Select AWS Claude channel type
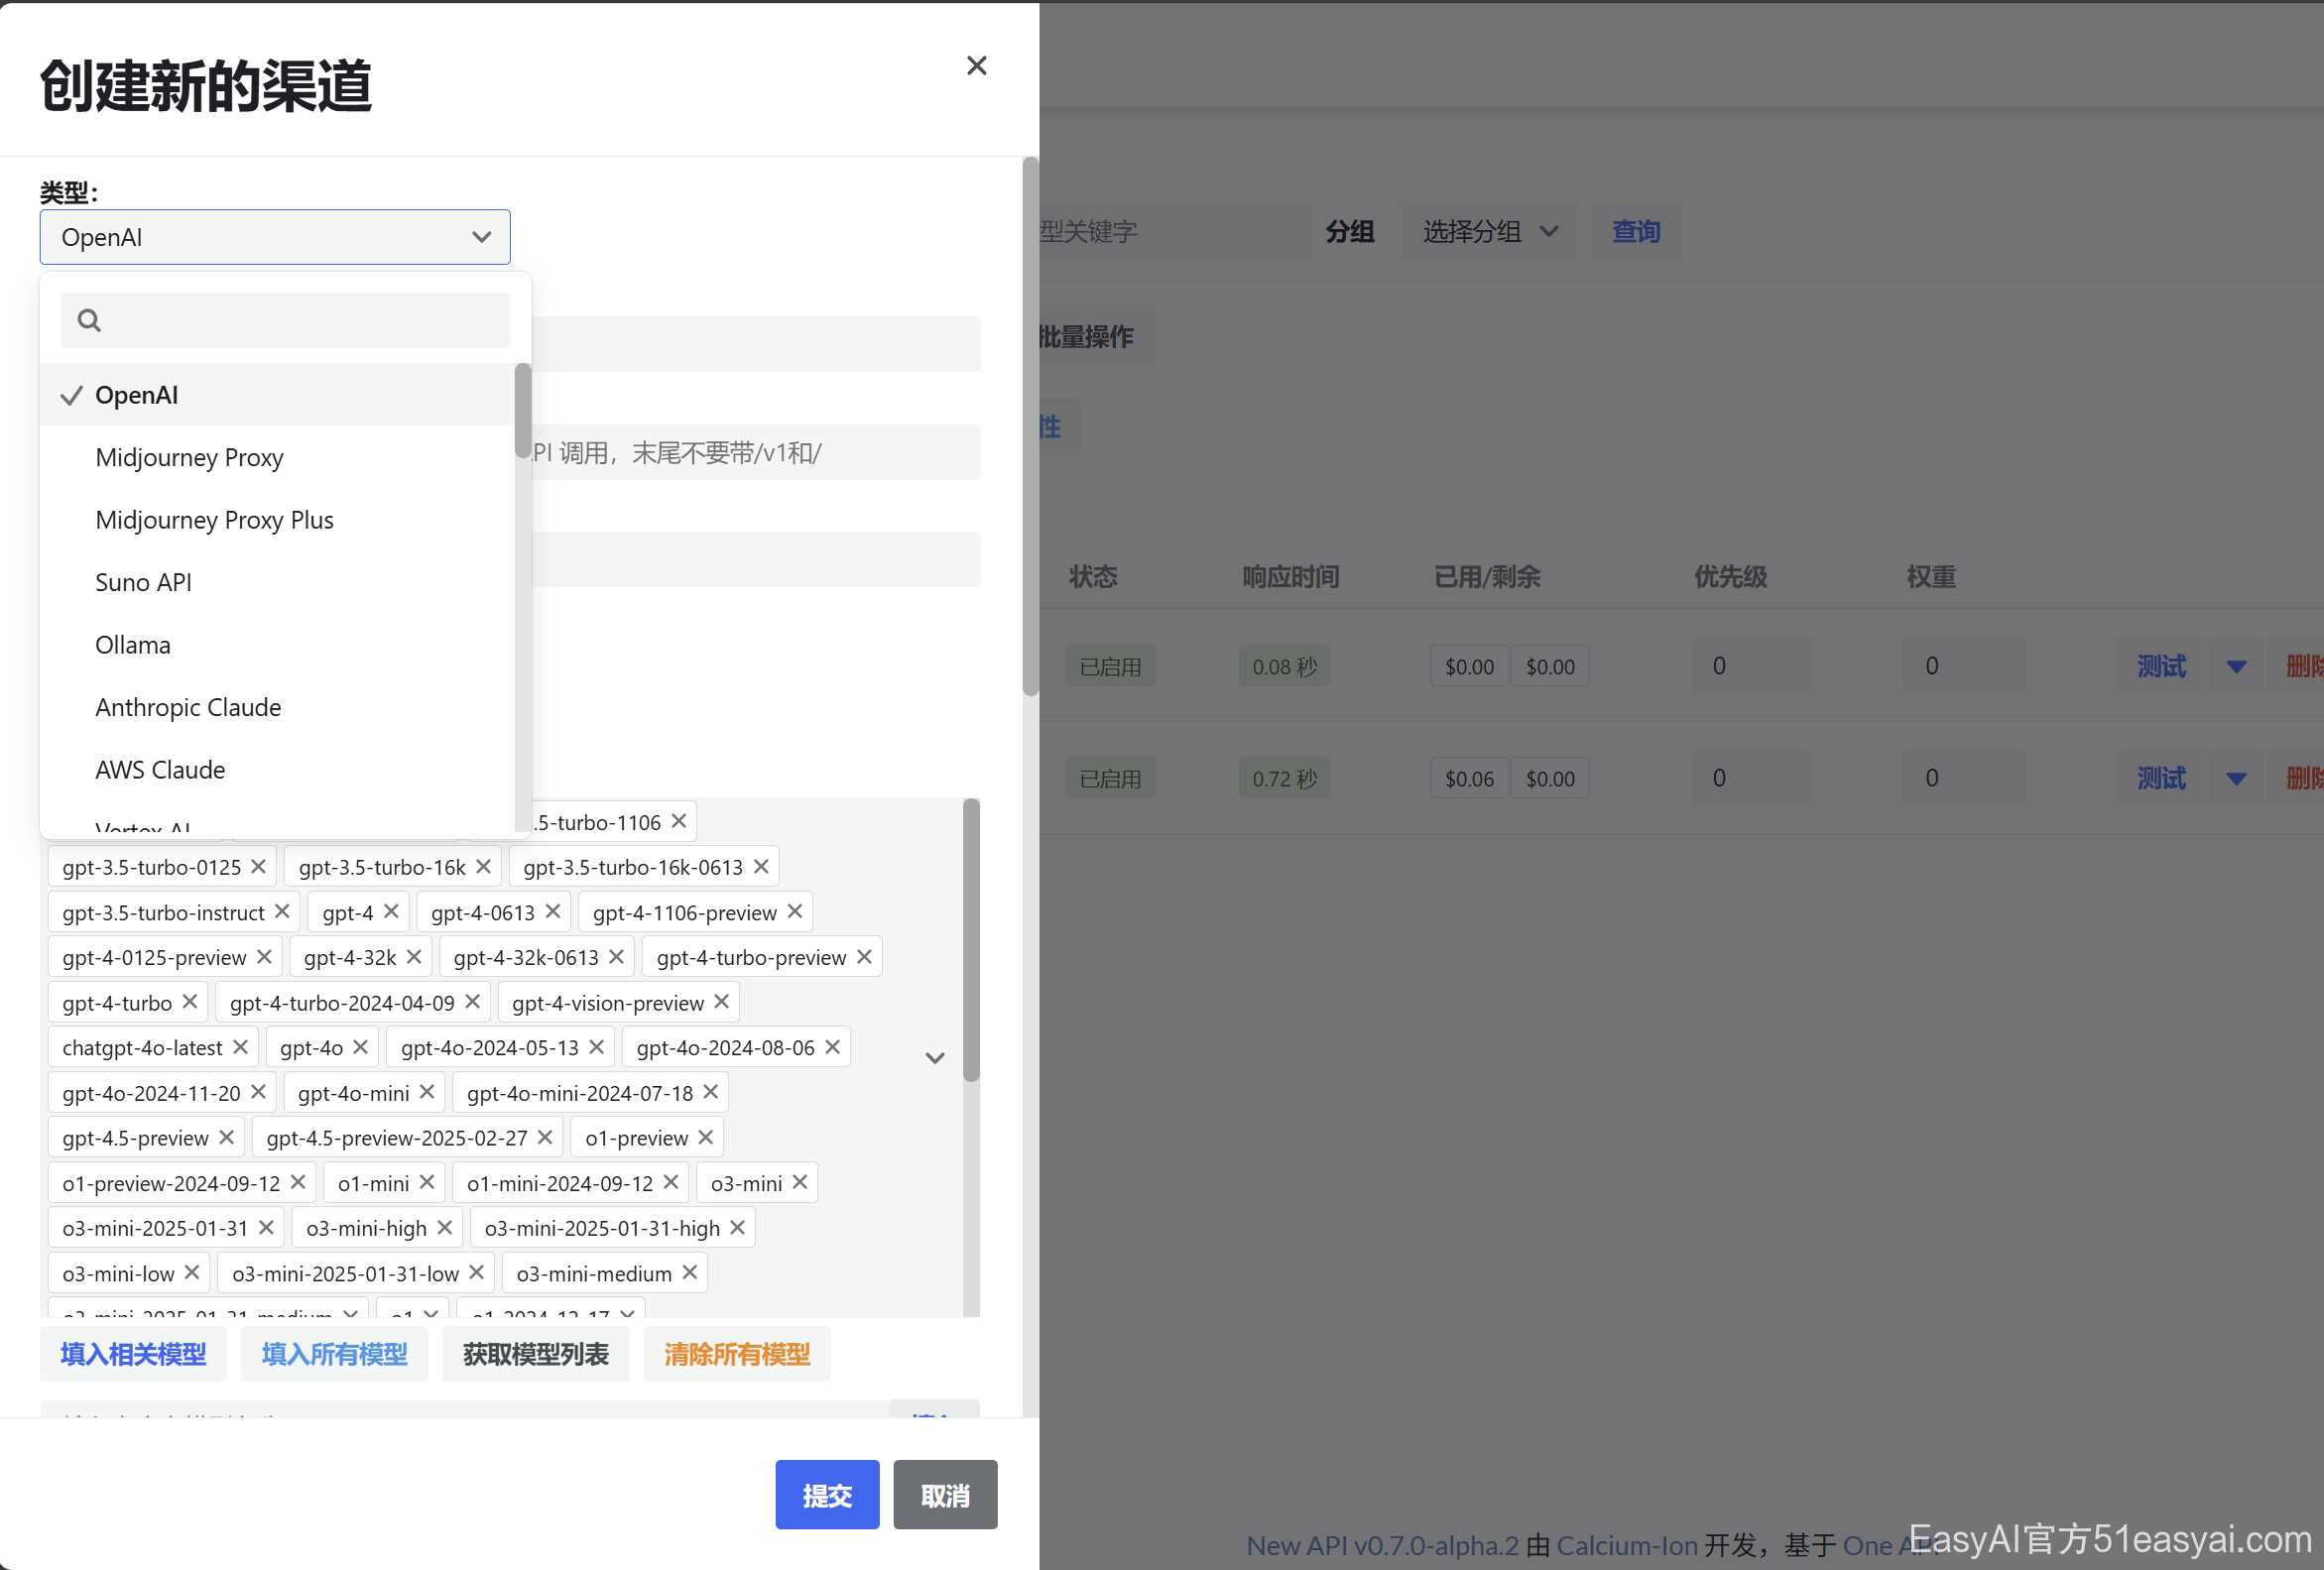The image size is (2324, 1570). (277, 770)
